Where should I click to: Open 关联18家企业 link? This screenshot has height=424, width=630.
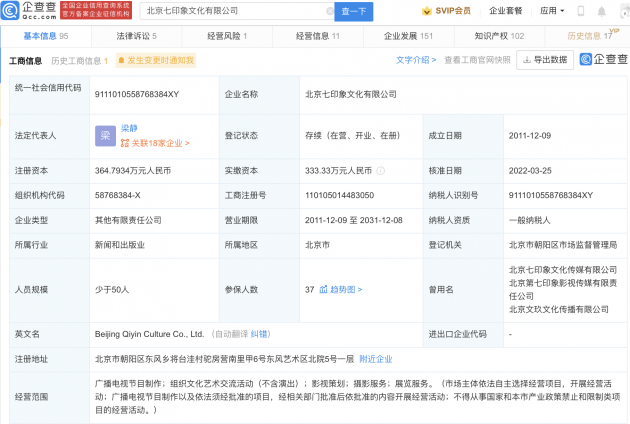point(160,143)
